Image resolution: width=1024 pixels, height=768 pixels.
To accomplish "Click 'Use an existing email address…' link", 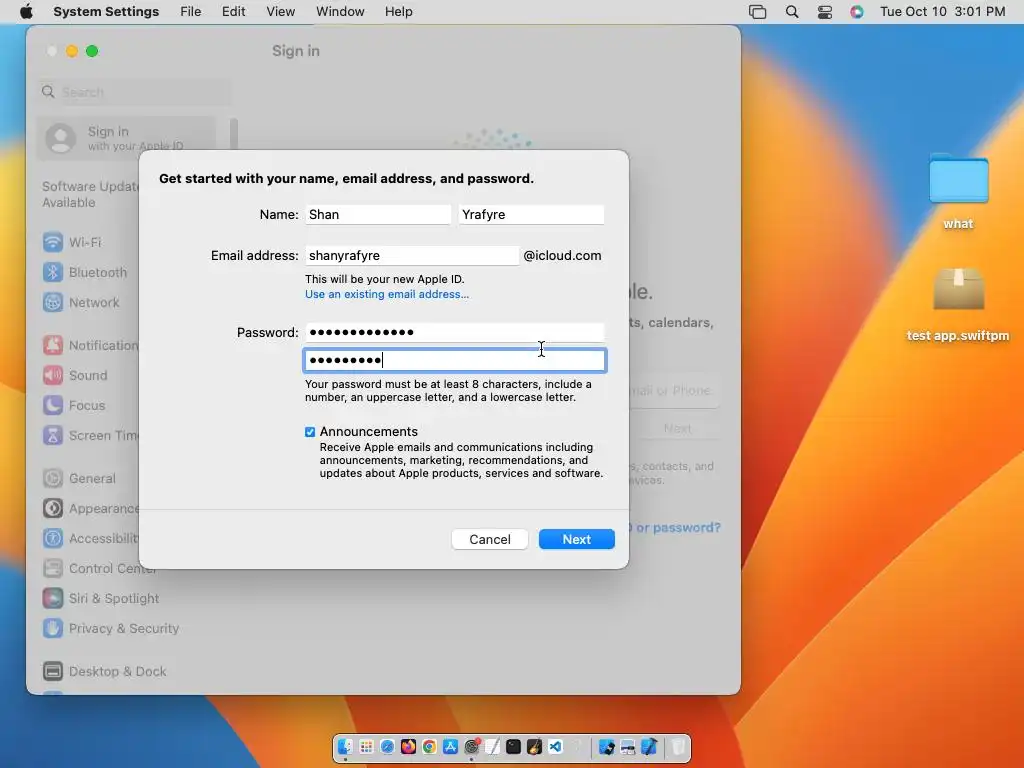I will pos(387,295).
